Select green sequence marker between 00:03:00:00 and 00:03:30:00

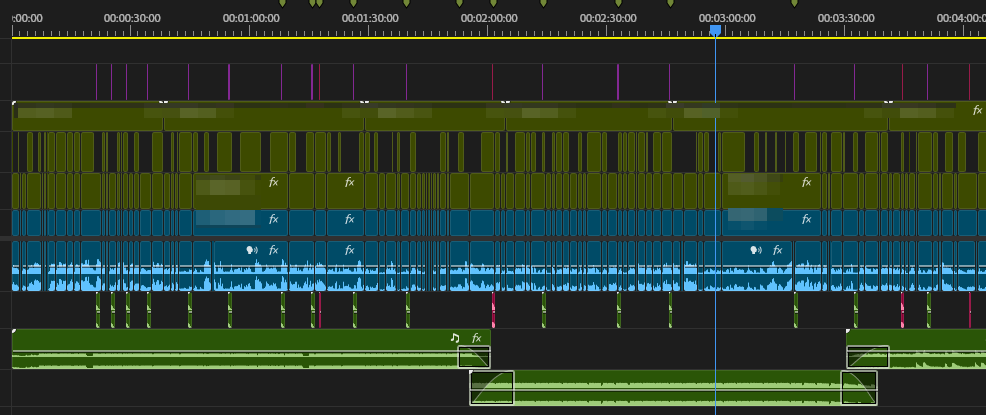[794, 4]
